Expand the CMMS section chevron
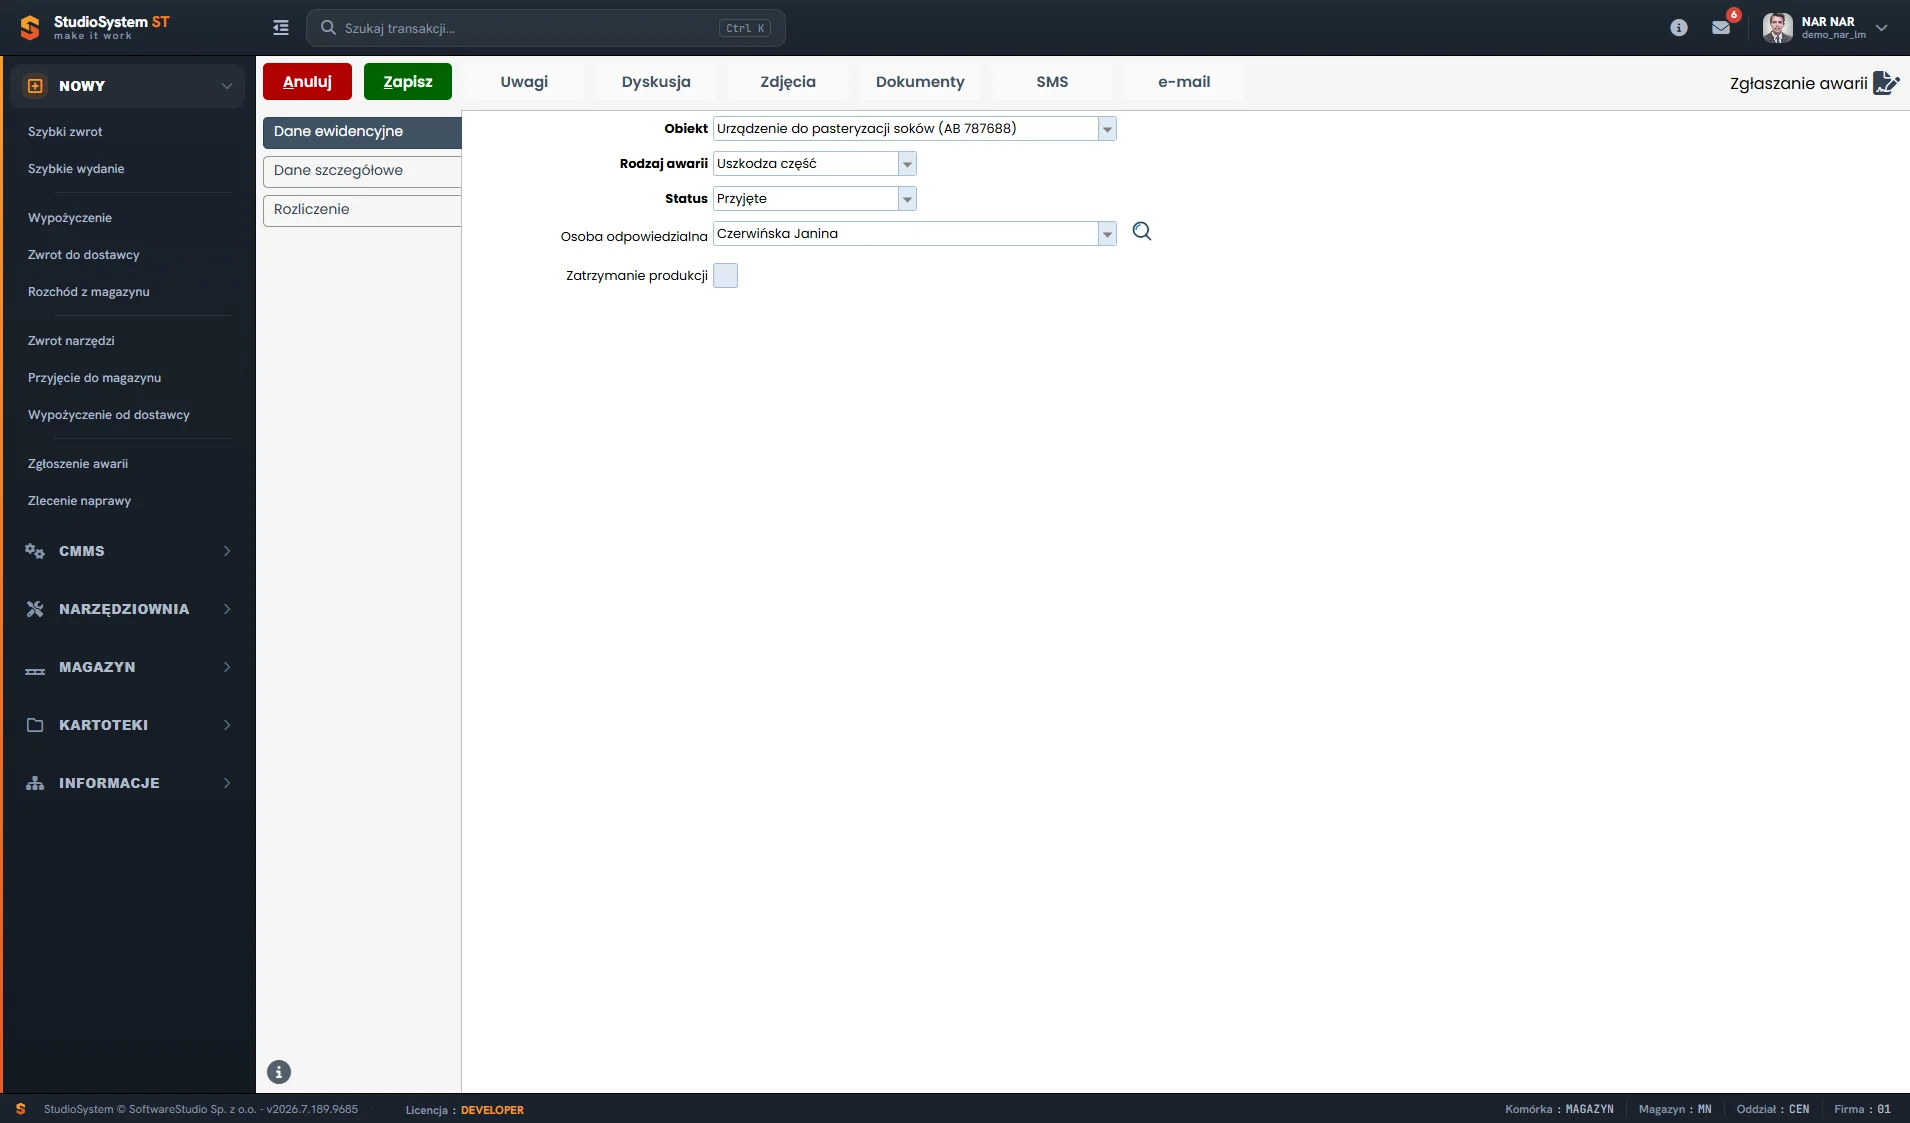 pyautogui.click(x=227, y=551)
